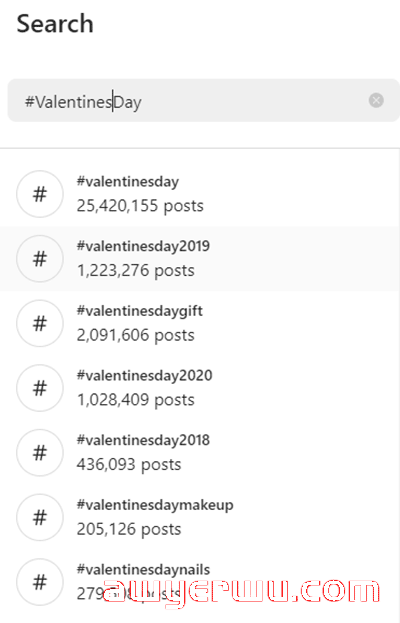The width and height of the screenshot is (400, 623).
Task: Clear the search field with the X icon
Action: click(376, 101)
